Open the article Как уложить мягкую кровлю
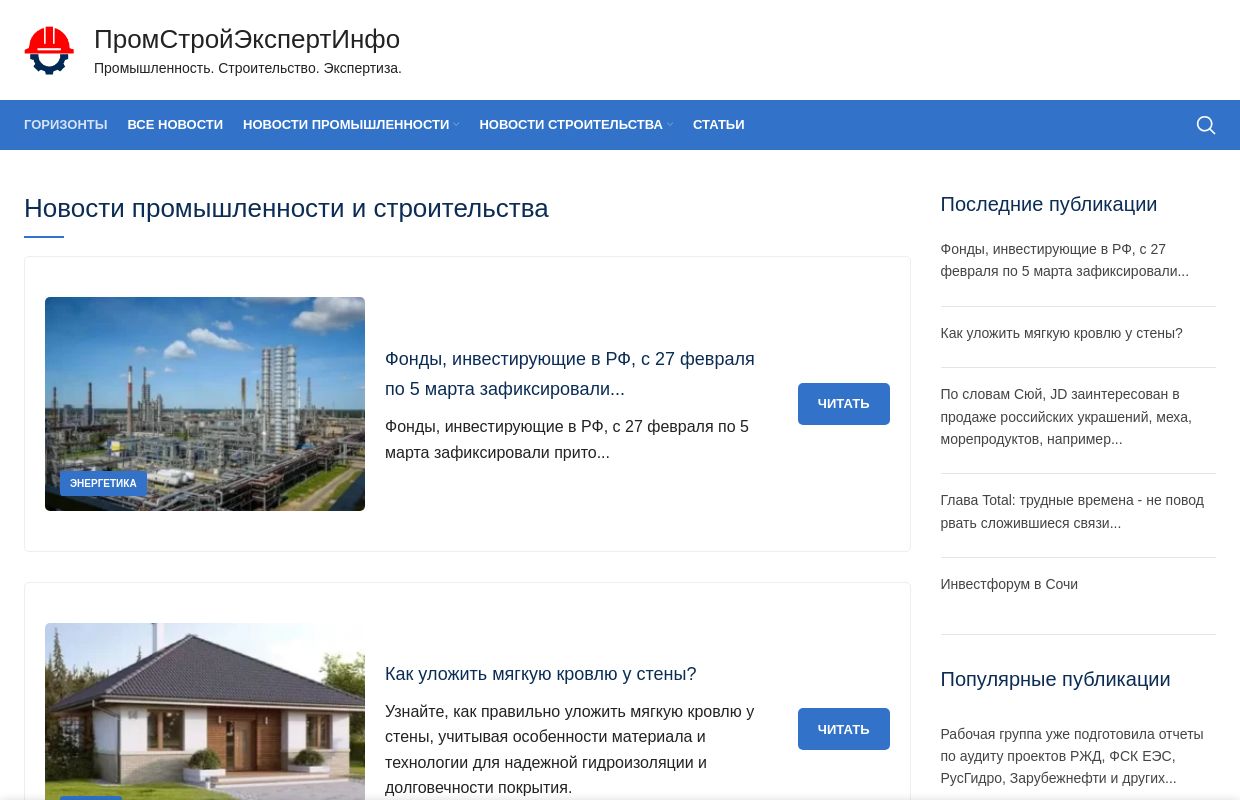Viewport: 1240px width, 800px height. 540,674
